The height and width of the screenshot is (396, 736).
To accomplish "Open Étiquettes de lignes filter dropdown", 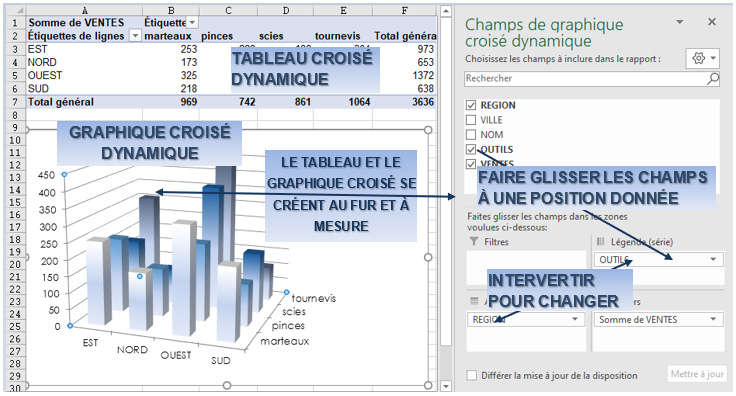I will [135, 36].
